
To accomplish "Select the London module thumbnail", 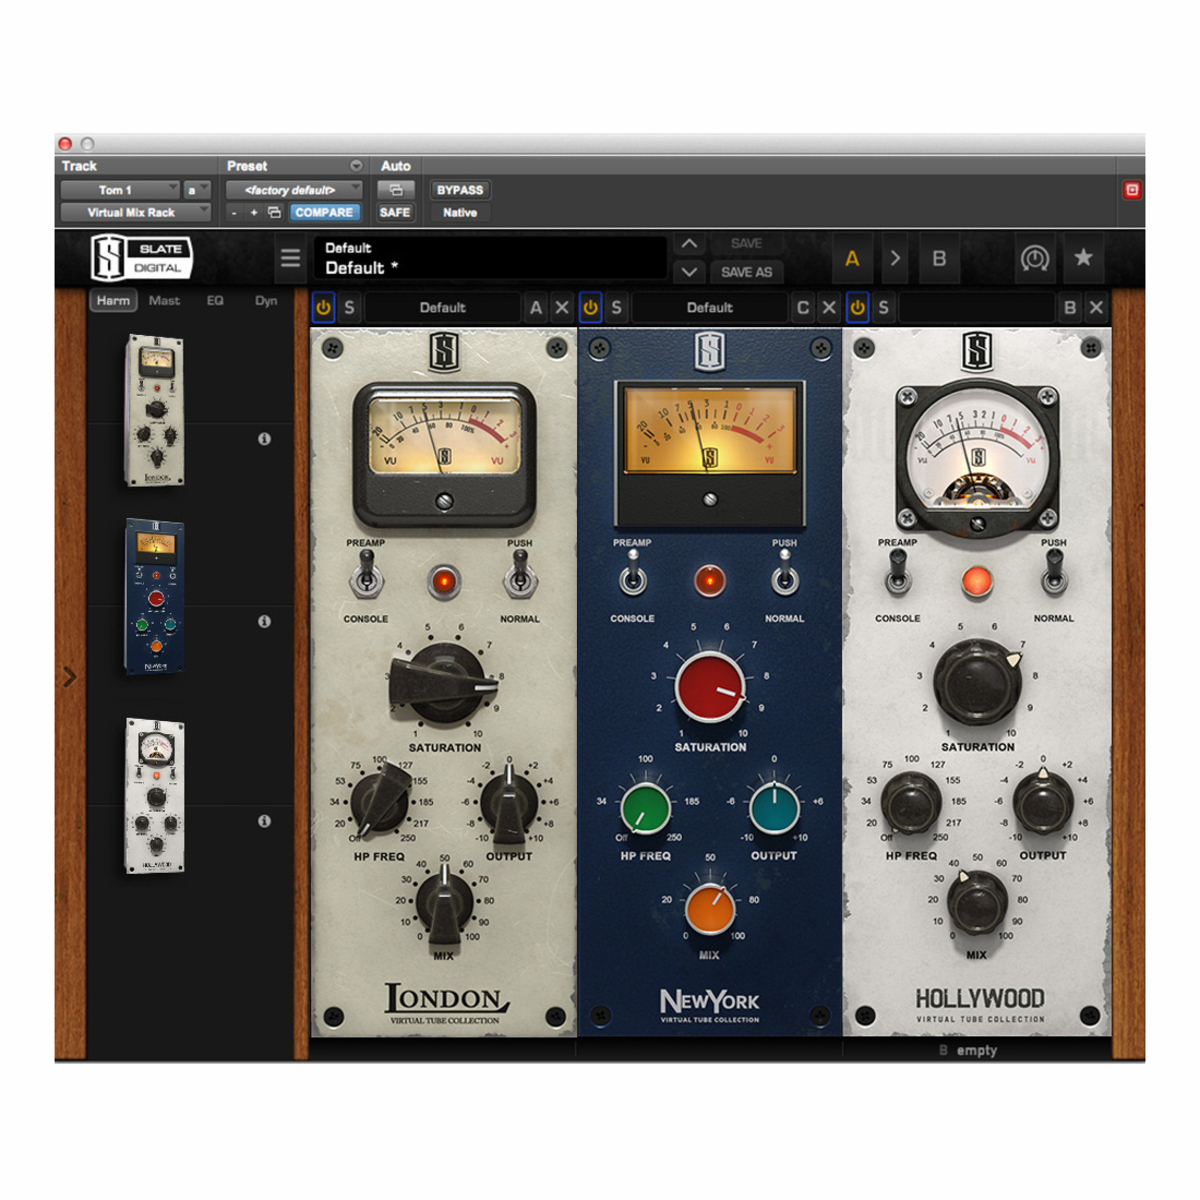I will coord(155,410).
